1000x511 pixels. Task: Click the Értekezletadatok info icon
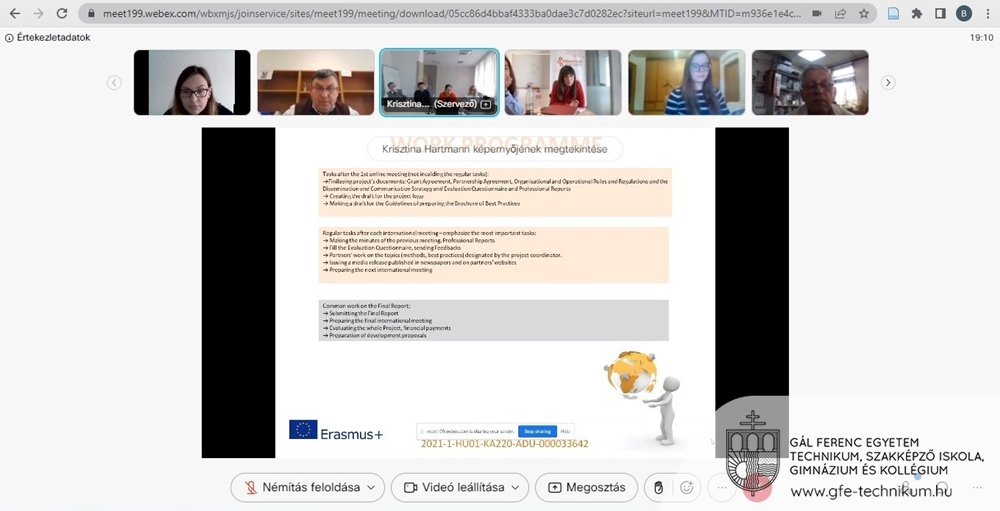[x=9, y=38]
